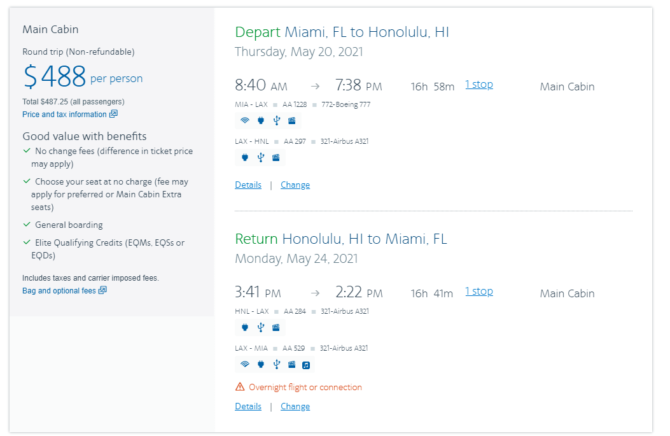Click the $488 per person price

(82, 77)
